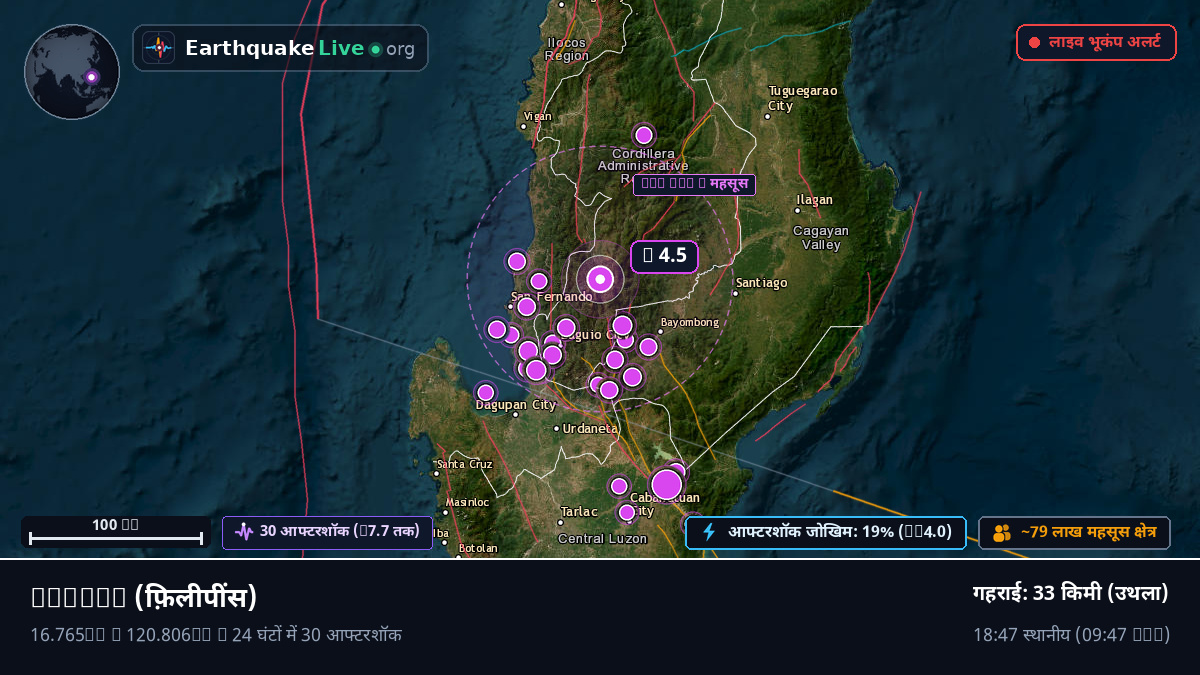Click the green dot in the Earthquake Live logo
Image resolution: width=1200 pixels, height=675 pixels.
click(x=375, y=49)
